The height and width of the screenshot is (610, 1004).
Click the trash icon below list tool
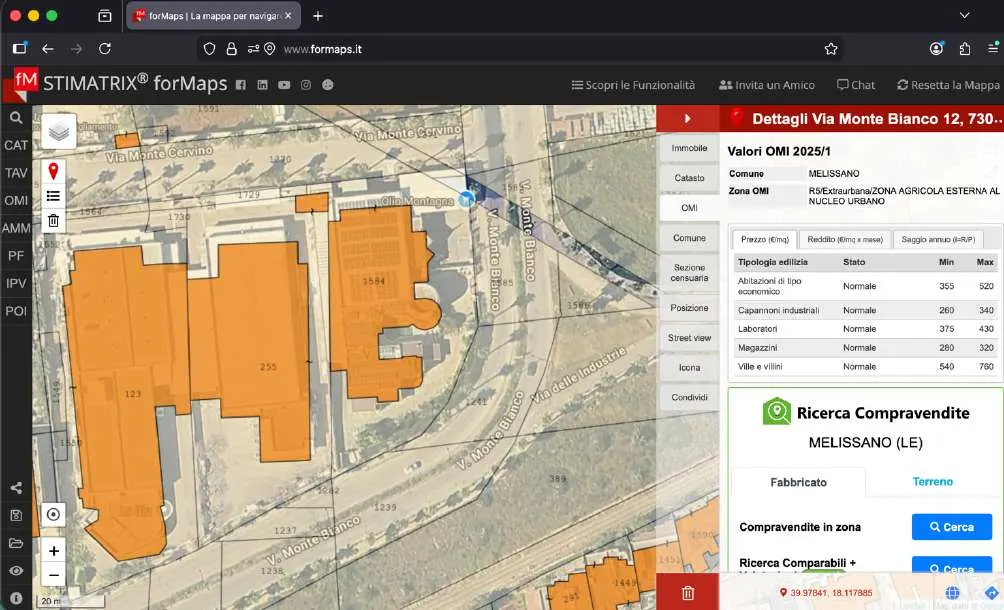(x=53, y=221)
